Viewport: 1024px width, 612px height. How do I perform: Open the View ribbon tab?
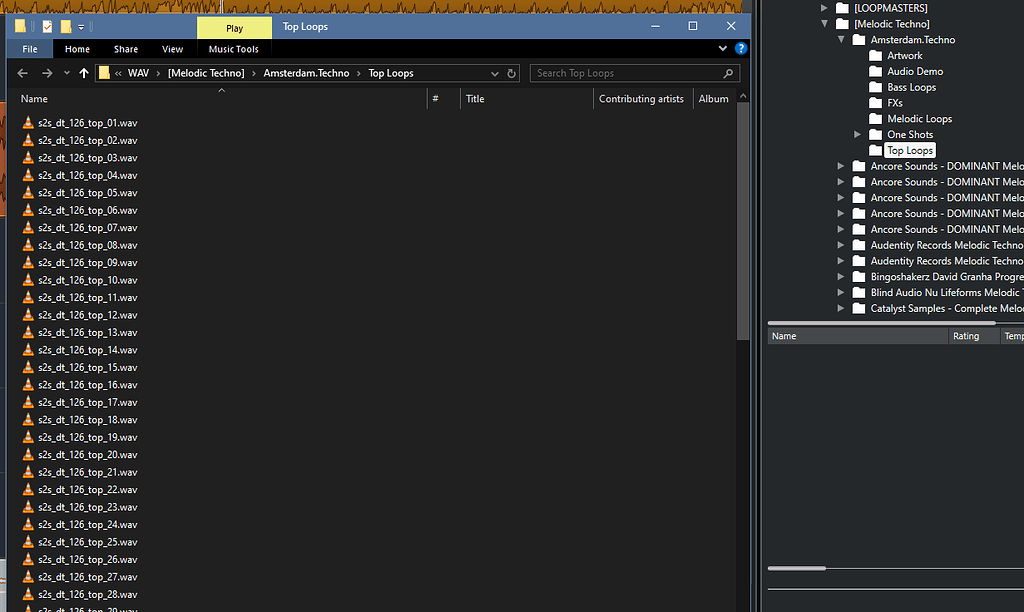click(x=172, y=48)
